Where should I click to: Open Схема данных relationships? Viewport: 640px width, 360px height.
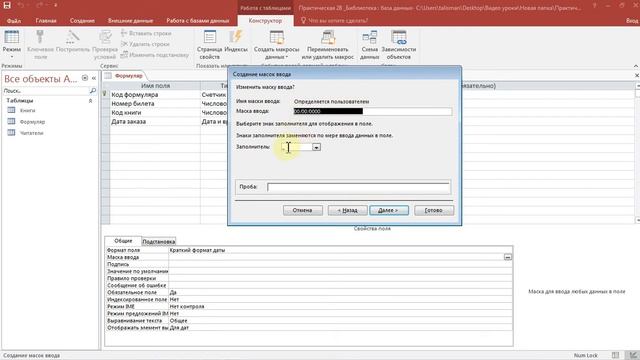pyautogui.click(x=370, y=45)
